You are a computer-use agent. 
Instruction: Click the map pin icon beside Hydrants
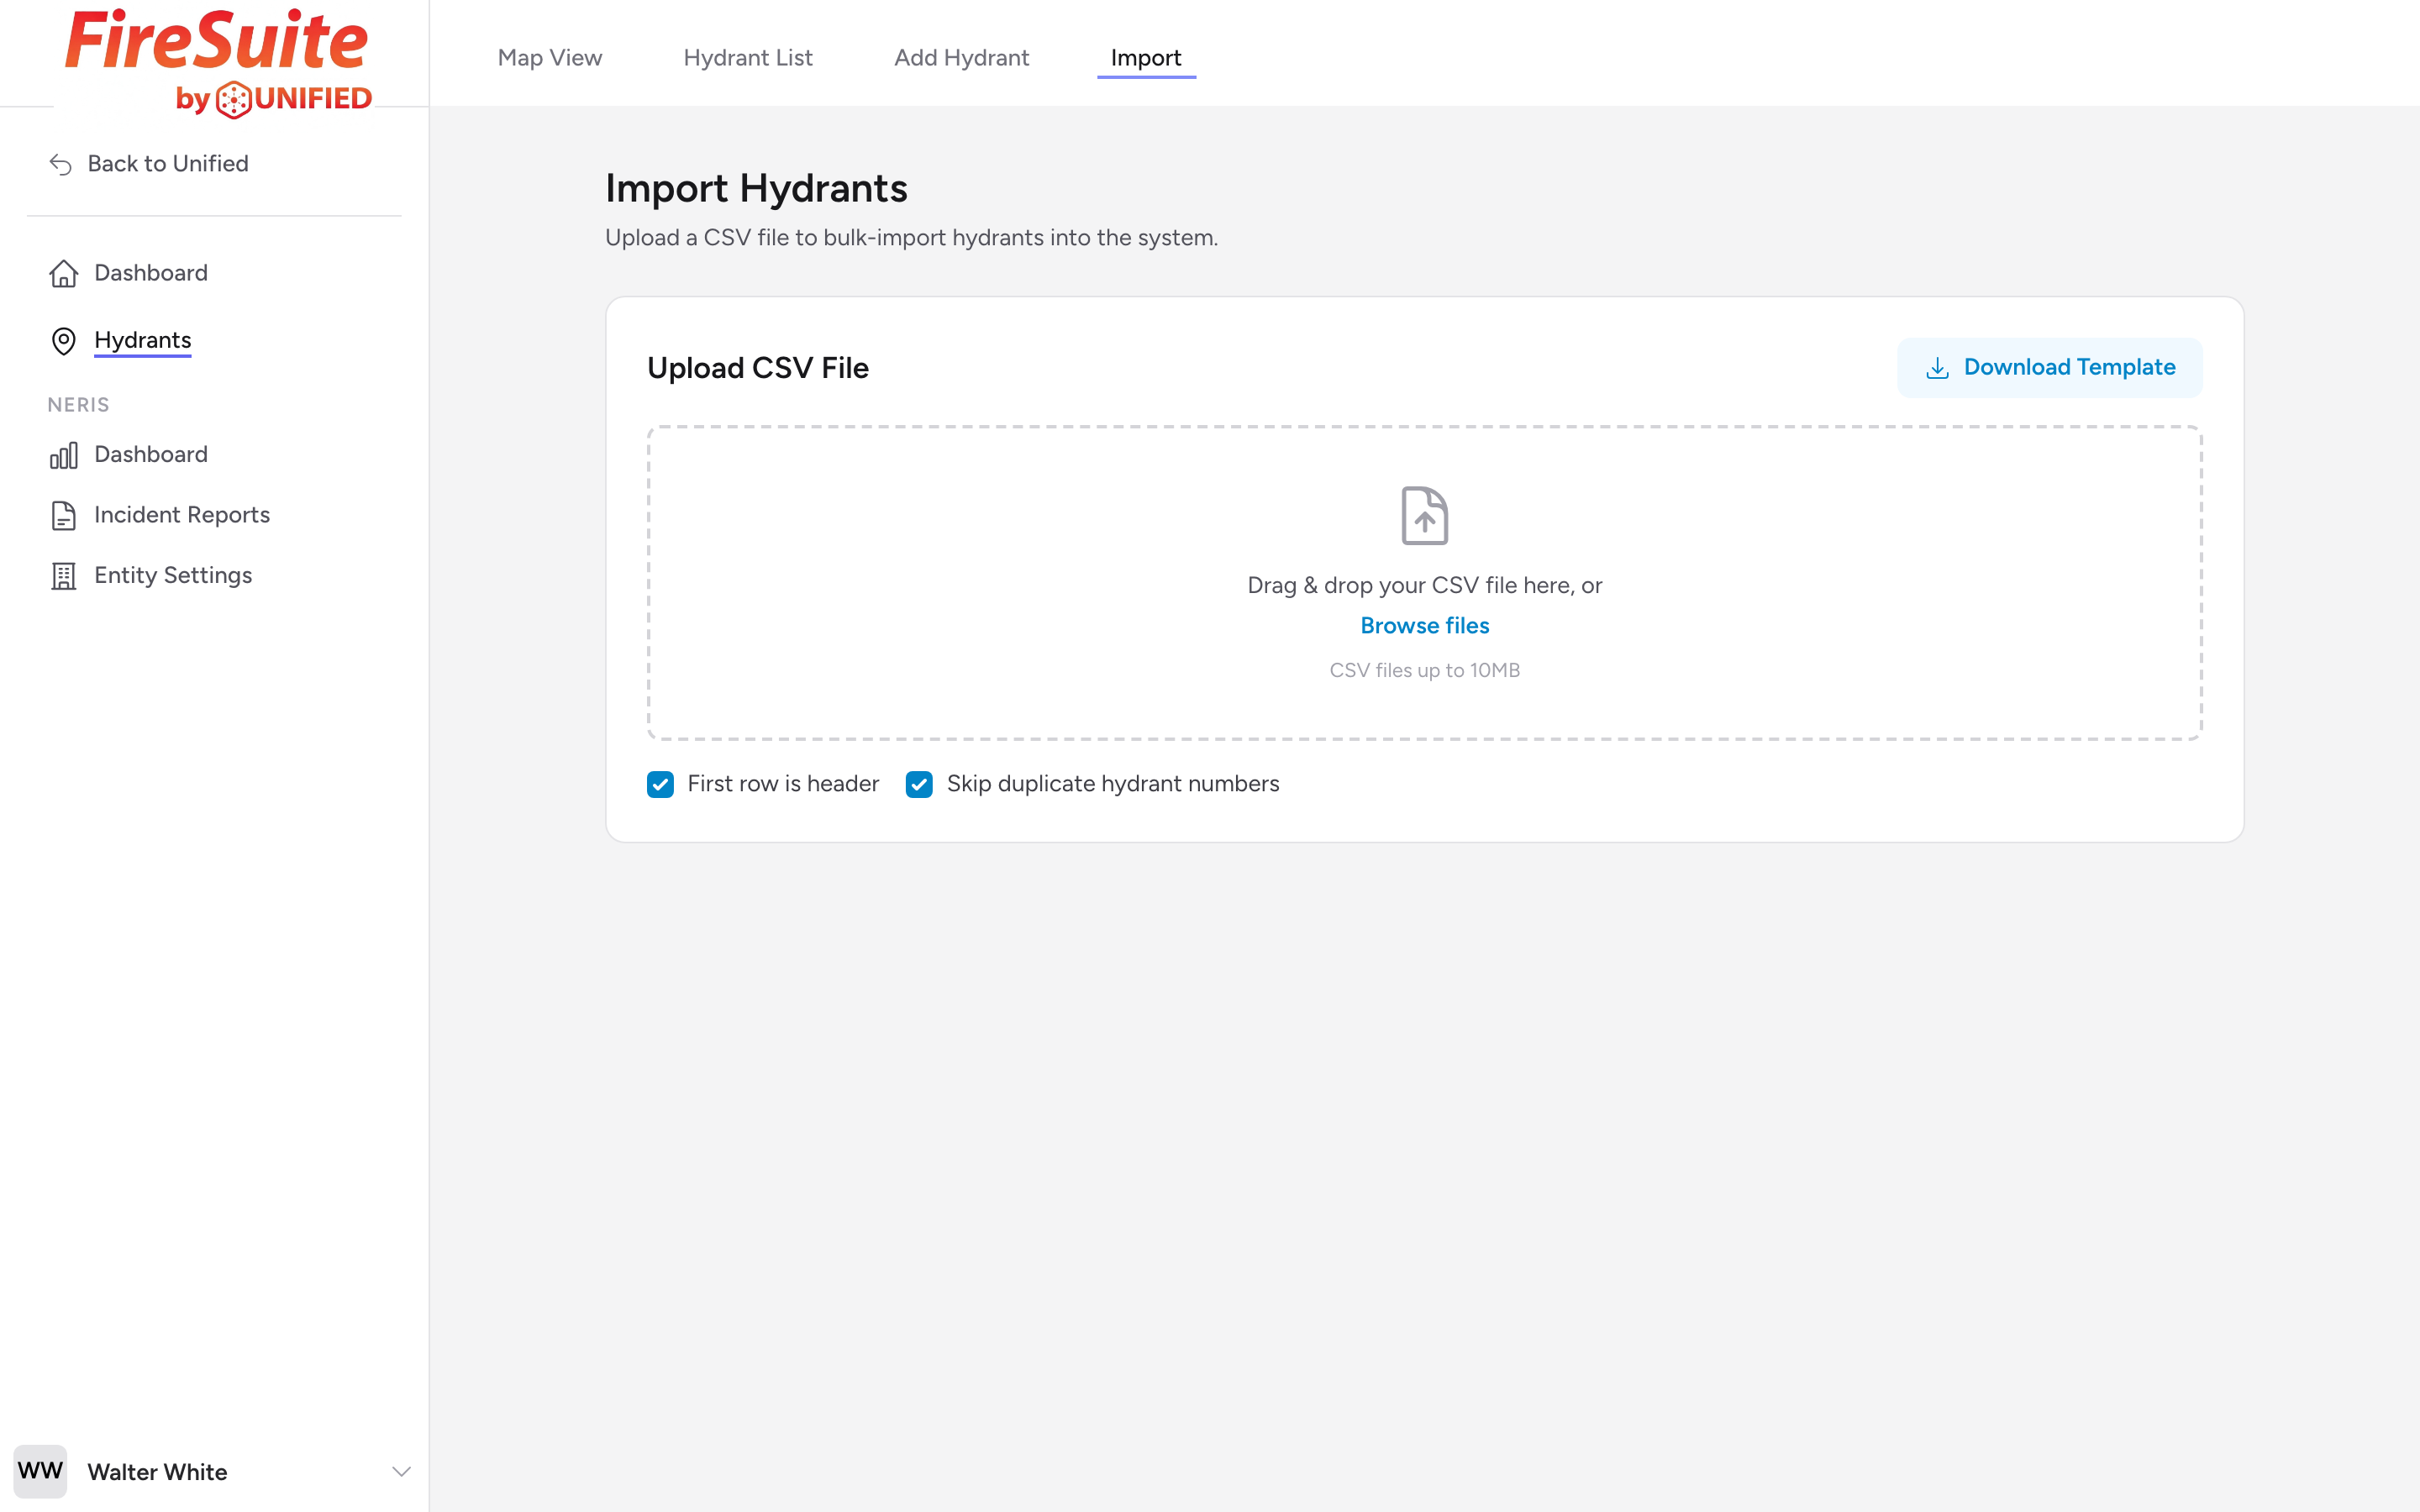64,341
